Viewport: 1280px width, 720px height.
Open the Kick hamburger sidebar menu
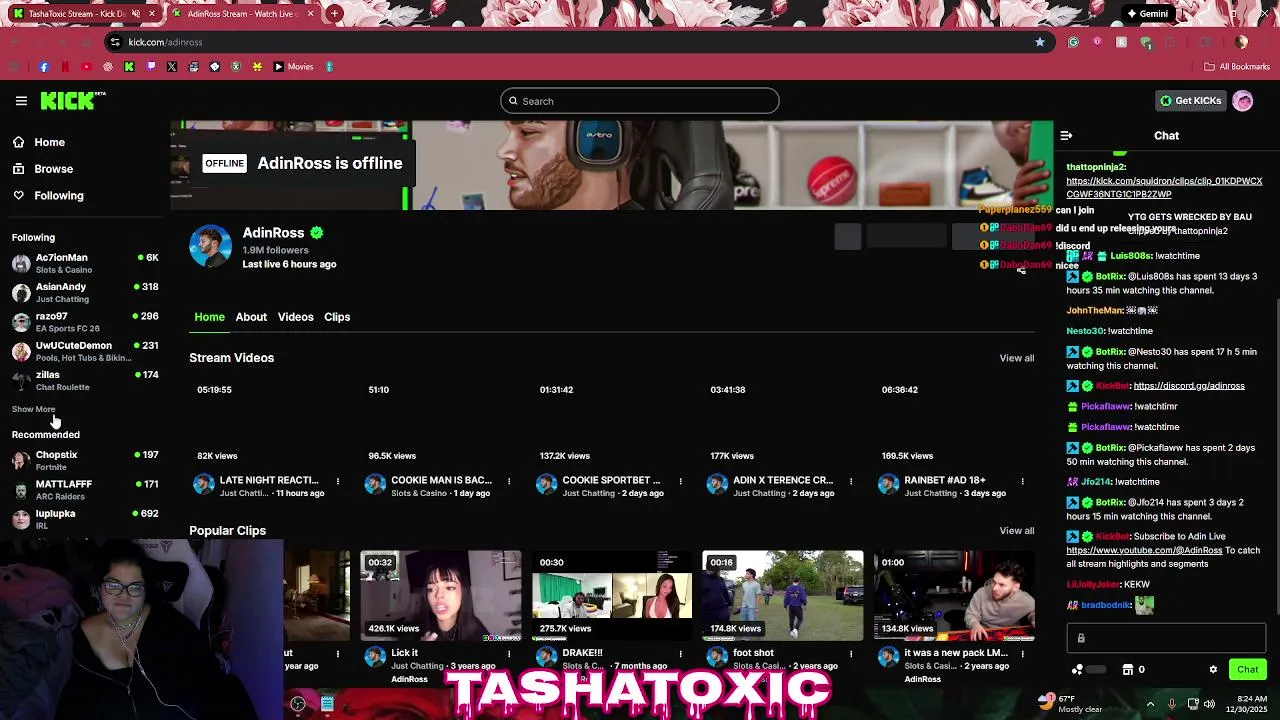[x=21, y=101]
